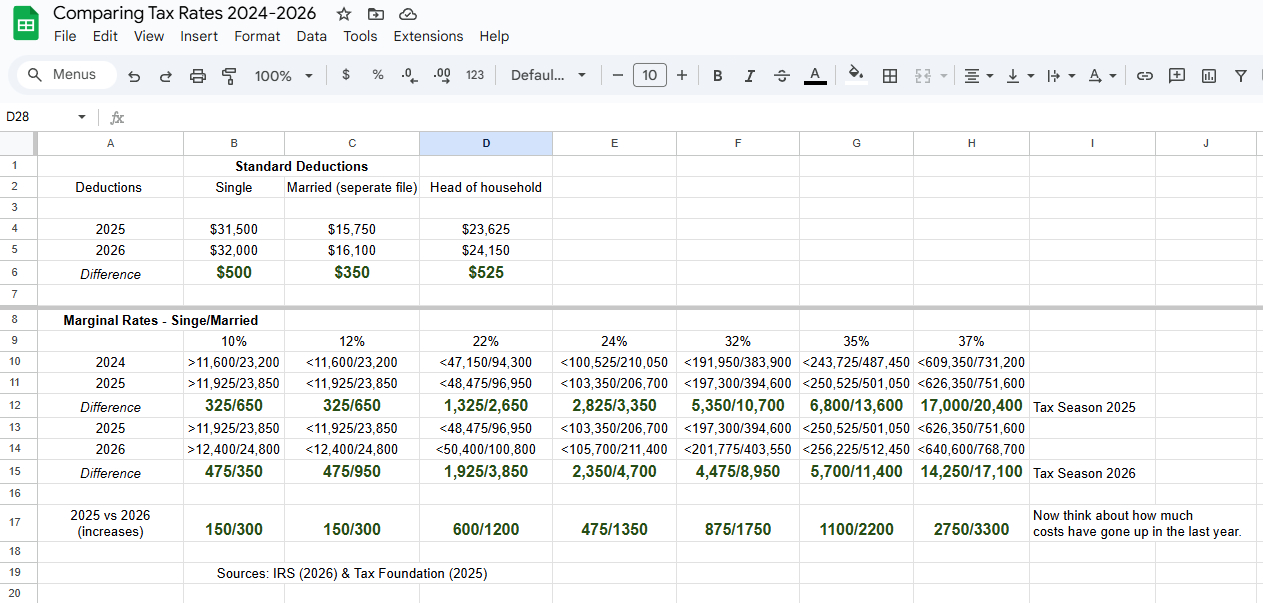The height and width of the screenshot is (603, 1263).
Task: Open the Extensions menu
Action: point(428,36)
